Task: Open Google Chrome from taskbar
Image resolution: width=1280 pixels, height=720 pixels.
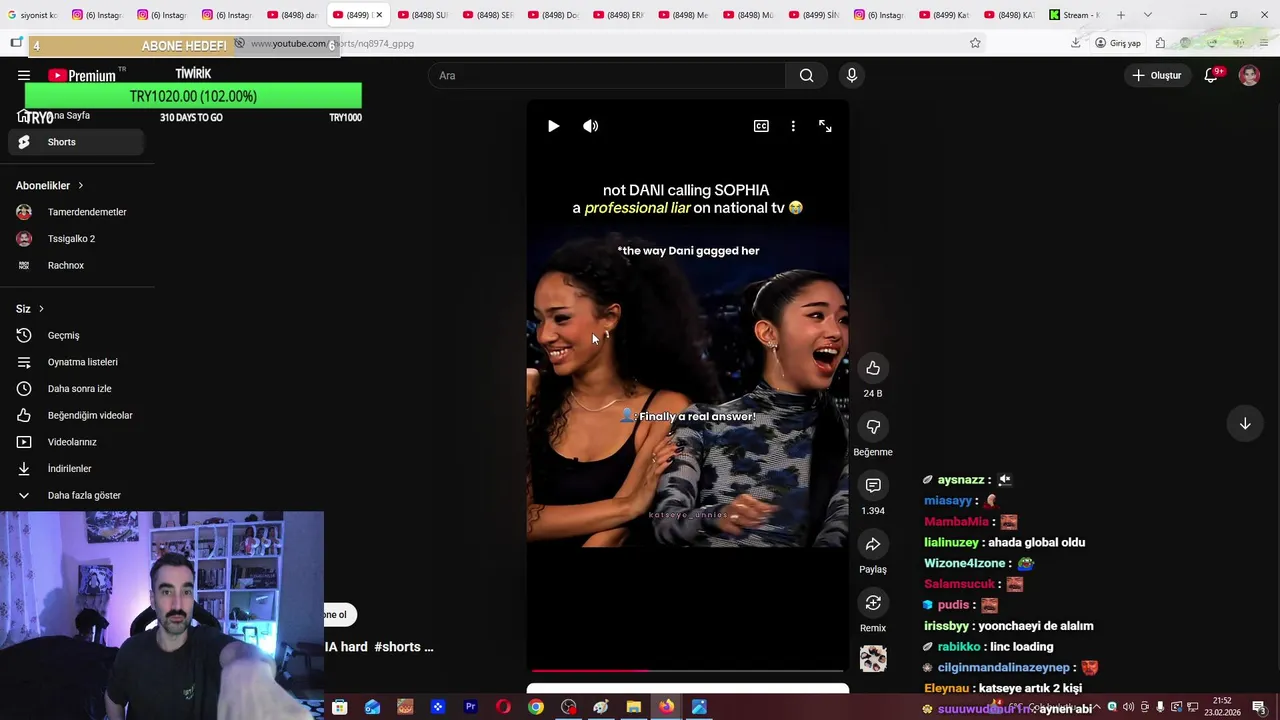Action: pos(536,707)
